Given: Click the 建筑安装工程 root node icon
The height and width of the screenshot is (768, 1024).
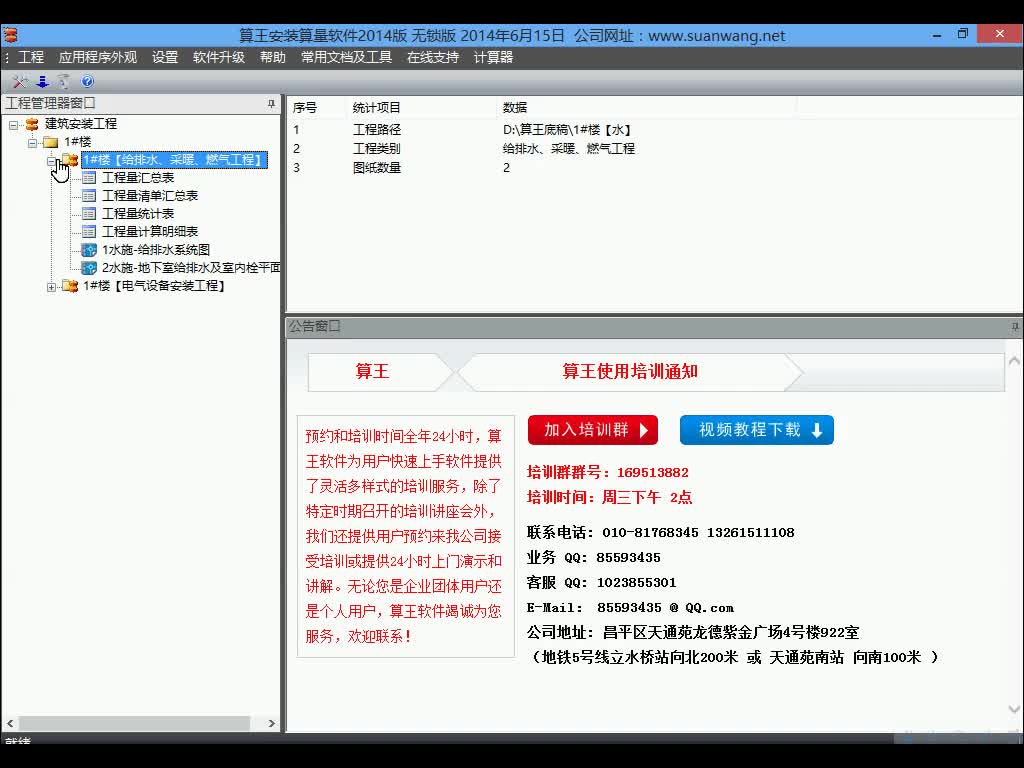Looking at the screenshot, I should pyautogui.click(x=32, y=124).
